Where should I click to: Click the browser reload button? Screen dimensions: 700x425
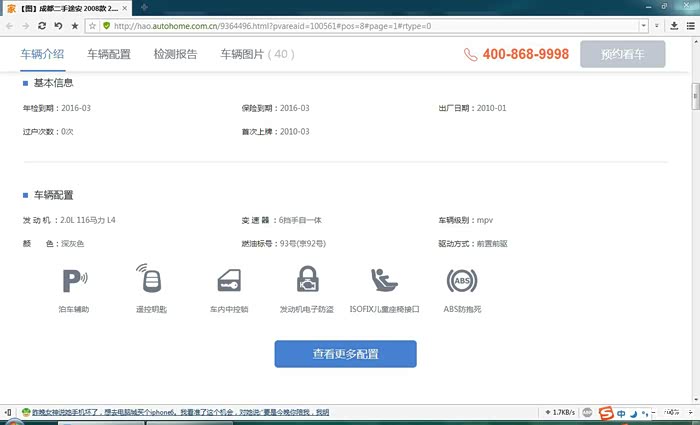click(41, 25)
